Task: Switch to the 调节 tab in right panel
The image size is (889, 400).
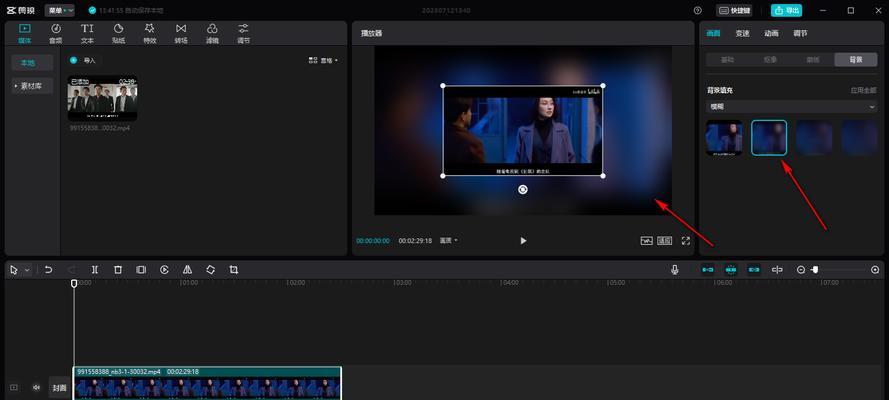Action: click(800, 33)
